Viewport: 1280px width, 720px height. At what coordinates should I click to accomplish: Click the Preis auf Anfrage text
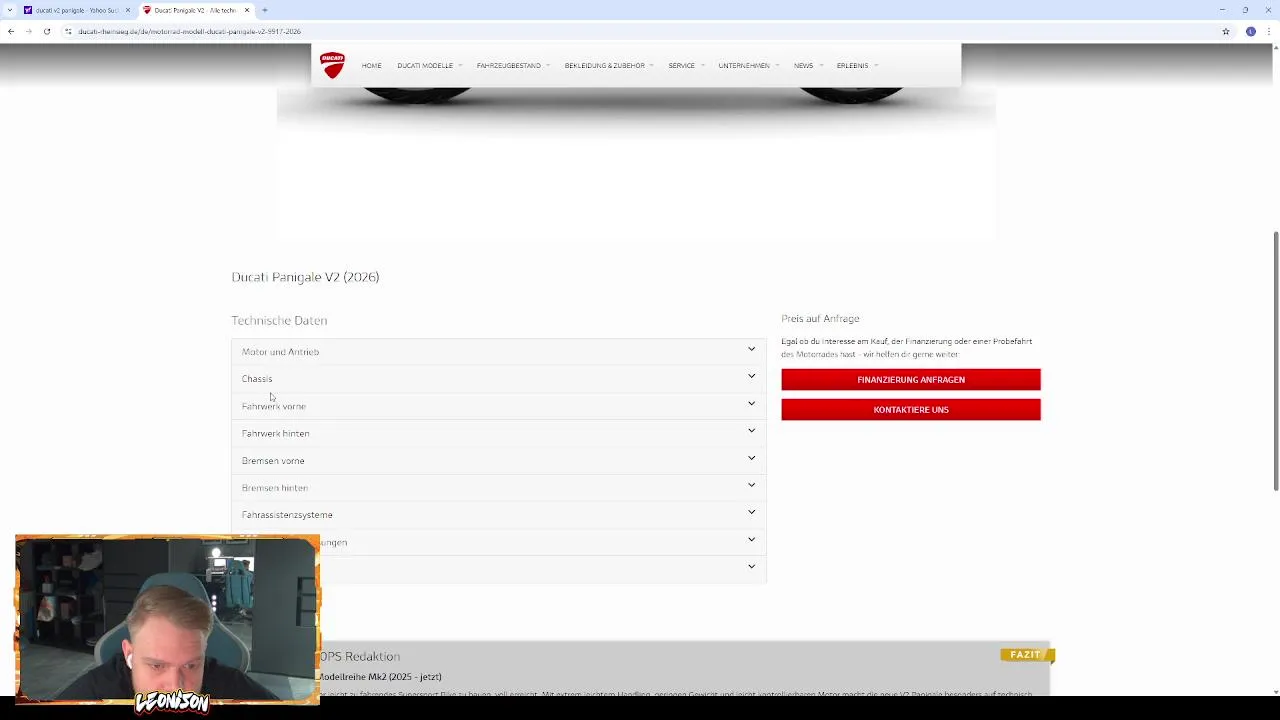pos(820,318)
